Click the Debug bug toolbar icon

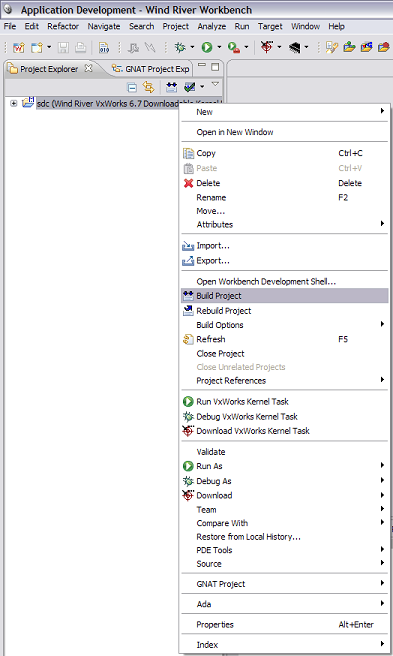(x=180, y=47)
